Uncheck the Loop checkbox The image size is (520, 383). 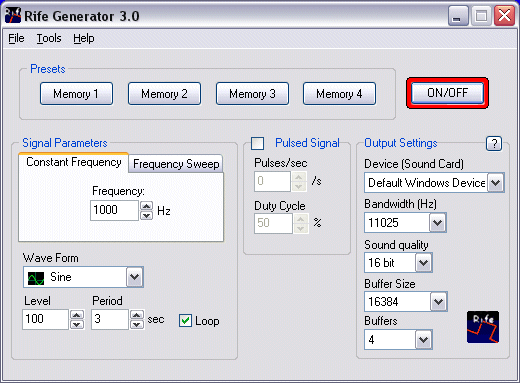coord(185,321)
